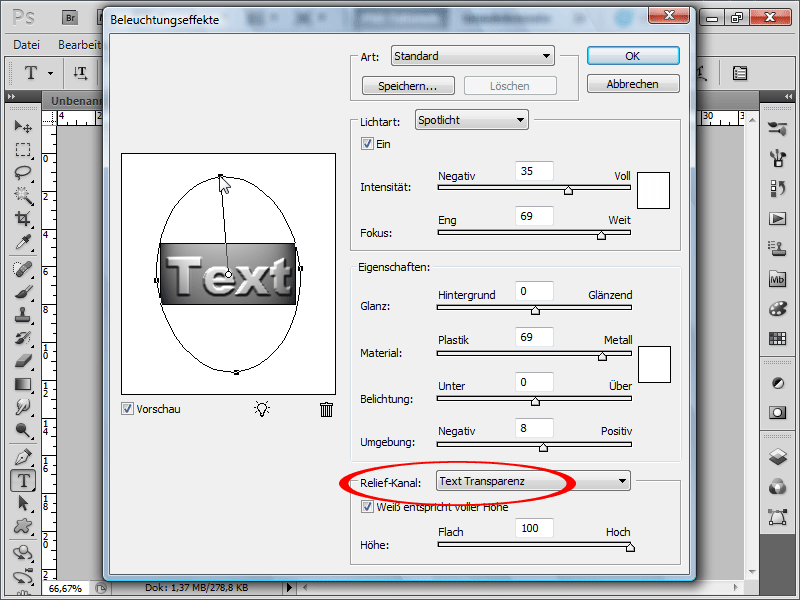
Task: Collapse the right panel dock arrows
Action: [789, 96]
